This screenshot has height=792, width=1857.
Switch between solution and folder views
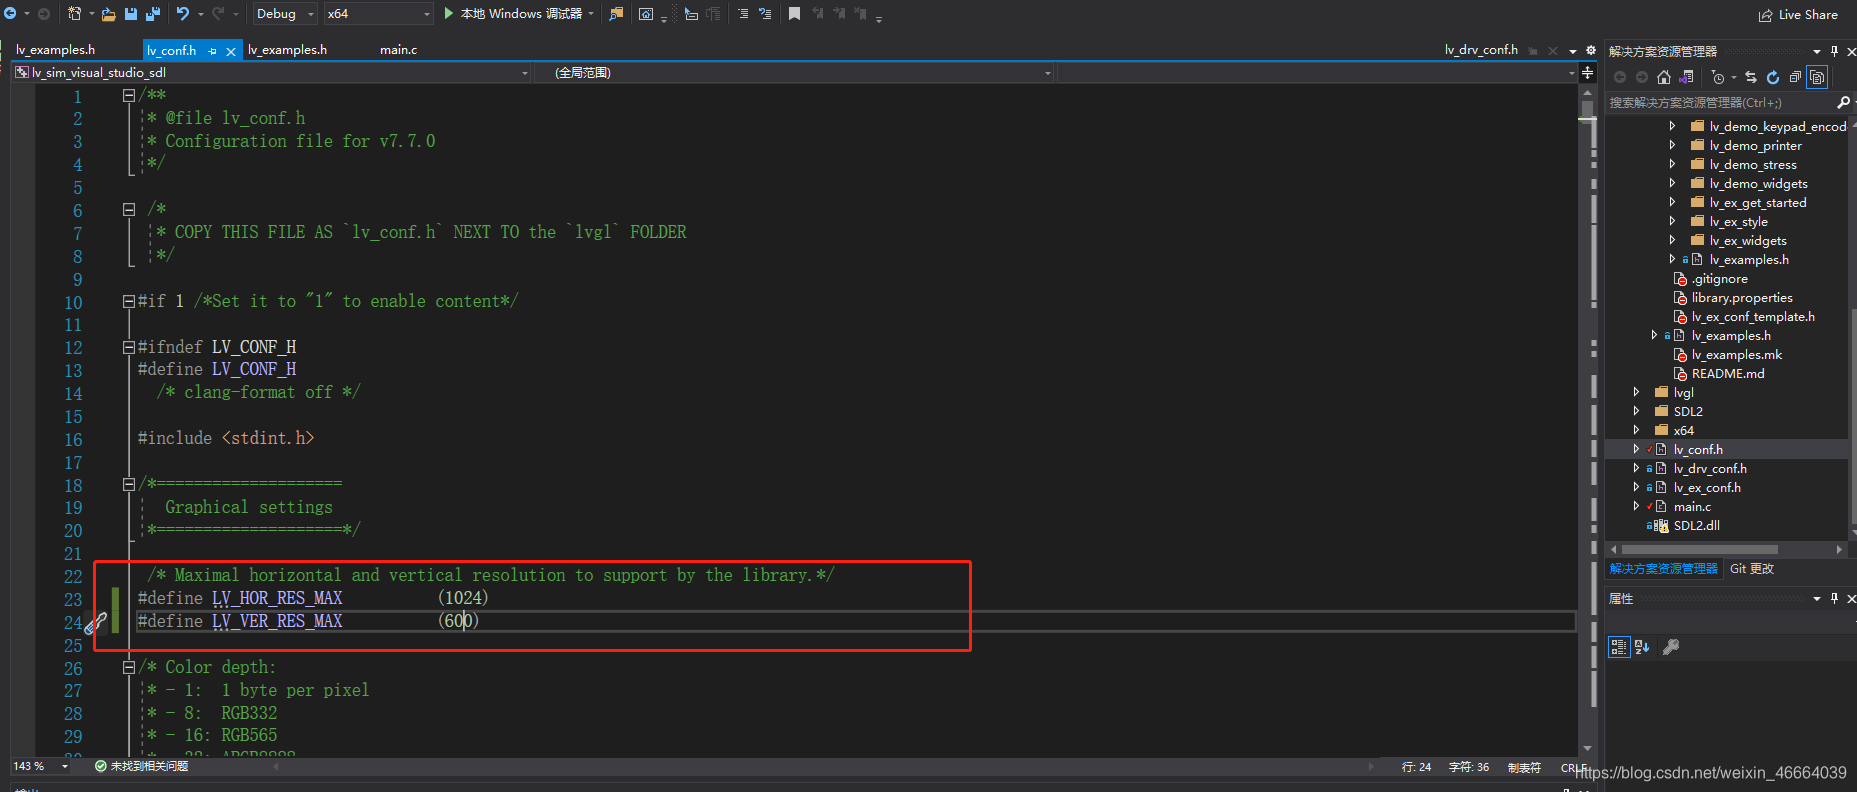tap(1686, 77)
